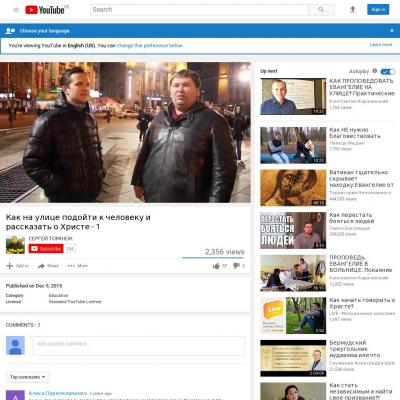This screenshot has height=400, width=400.
Task: Open thumbnail ПЕРЕСТАТЬ БОЯТЬСЯ ЛЮДЕЙ
Action: pyautogui.click(x=293, y=230)
